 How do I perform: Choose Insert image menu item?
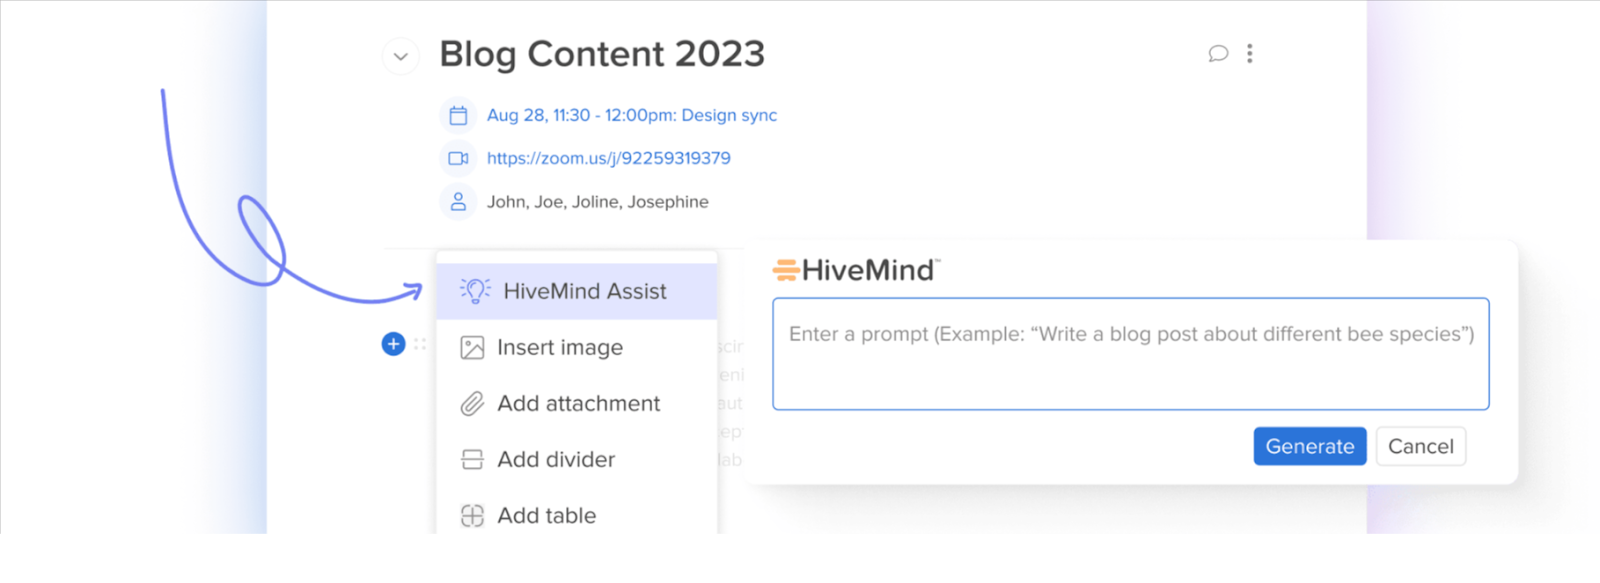[x=577, y=347]
